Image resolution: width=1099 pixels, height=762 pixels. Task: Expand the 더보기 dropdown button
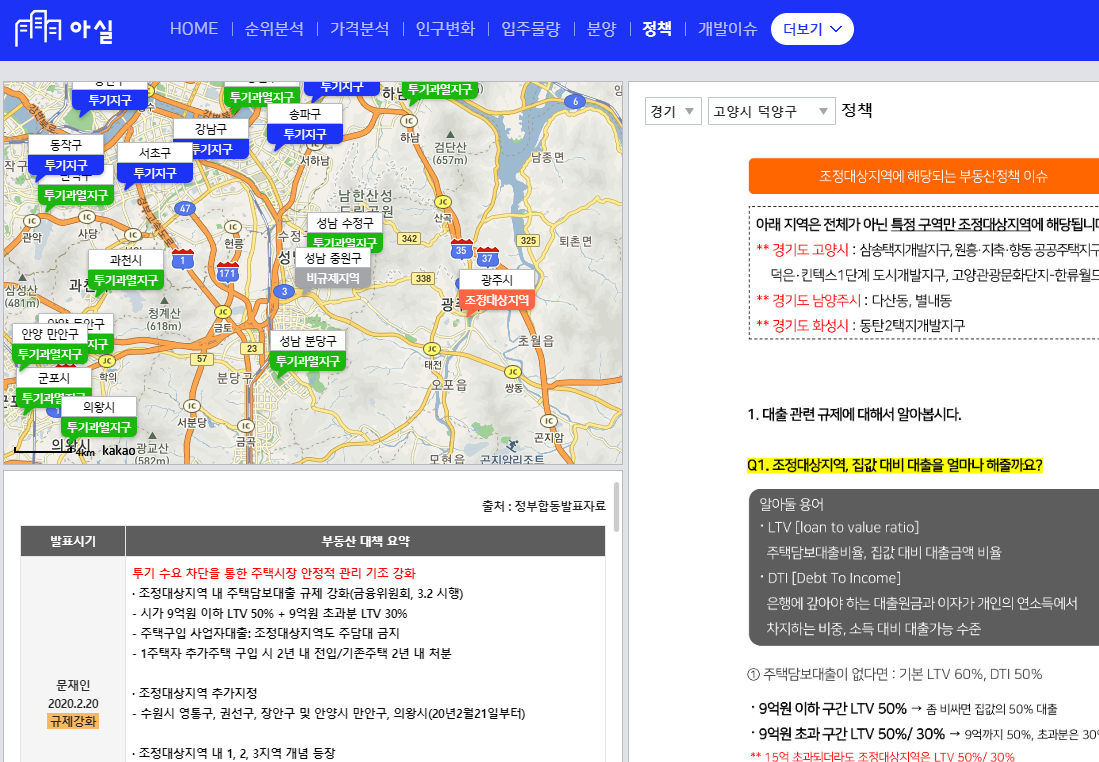coord(812,29)
